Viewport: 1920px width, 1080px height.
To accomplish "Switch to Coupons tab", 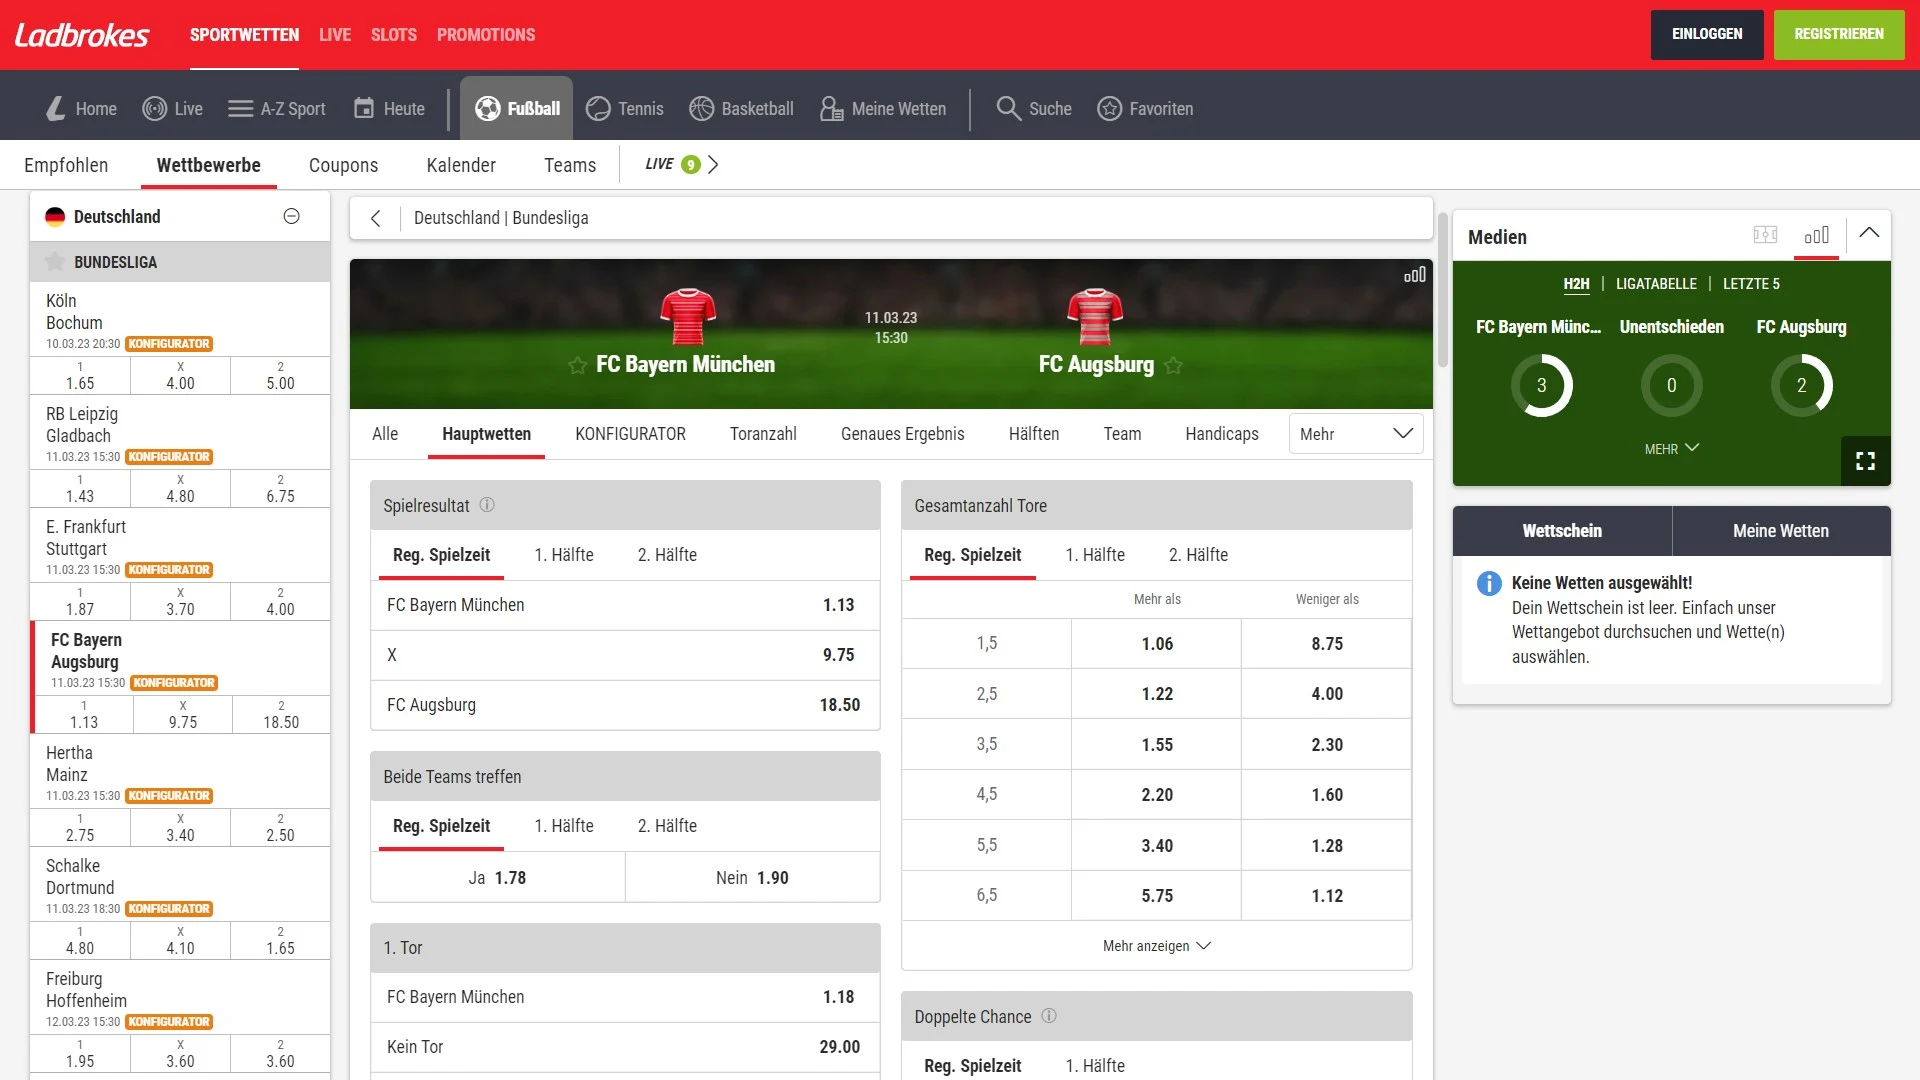I will [343, 165].
